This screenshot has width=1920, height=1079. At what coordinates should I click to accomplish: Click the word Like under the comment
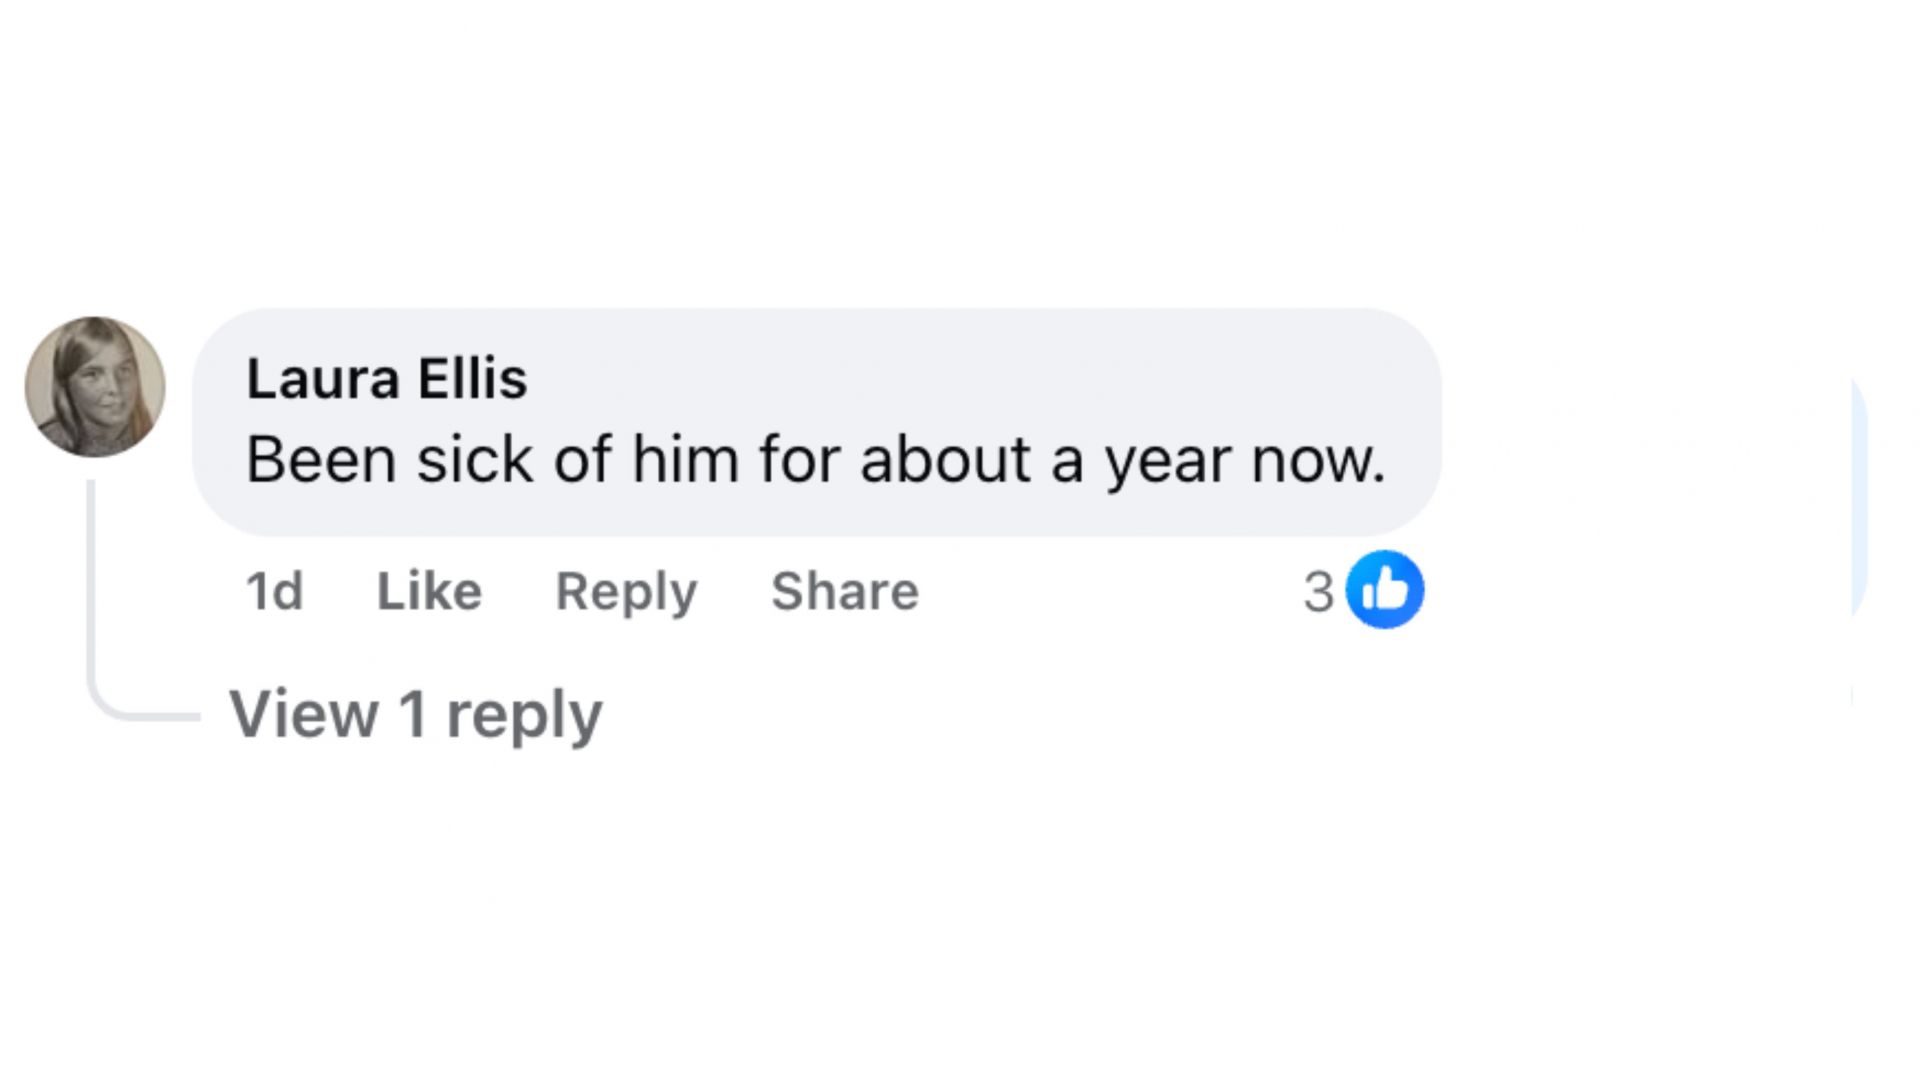429,591
